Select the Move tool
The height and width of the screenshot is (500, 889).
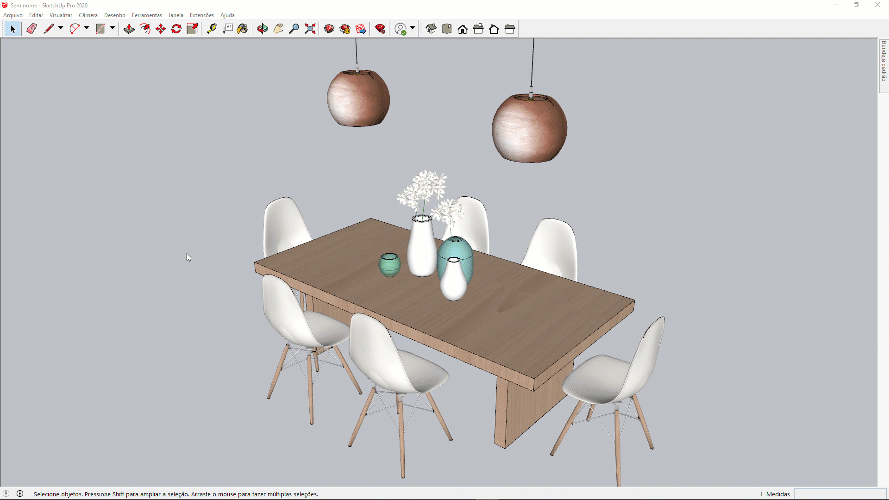pyautogui.click(x=161, y=29)
